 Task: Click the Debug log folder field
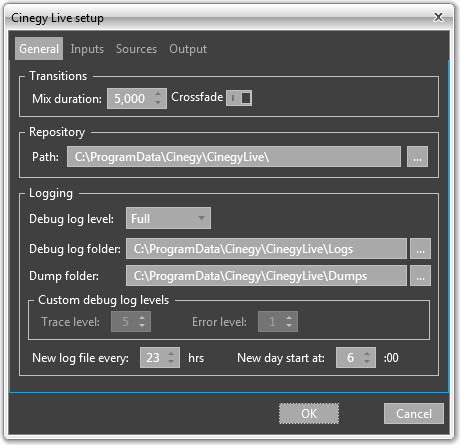[266, 249]
